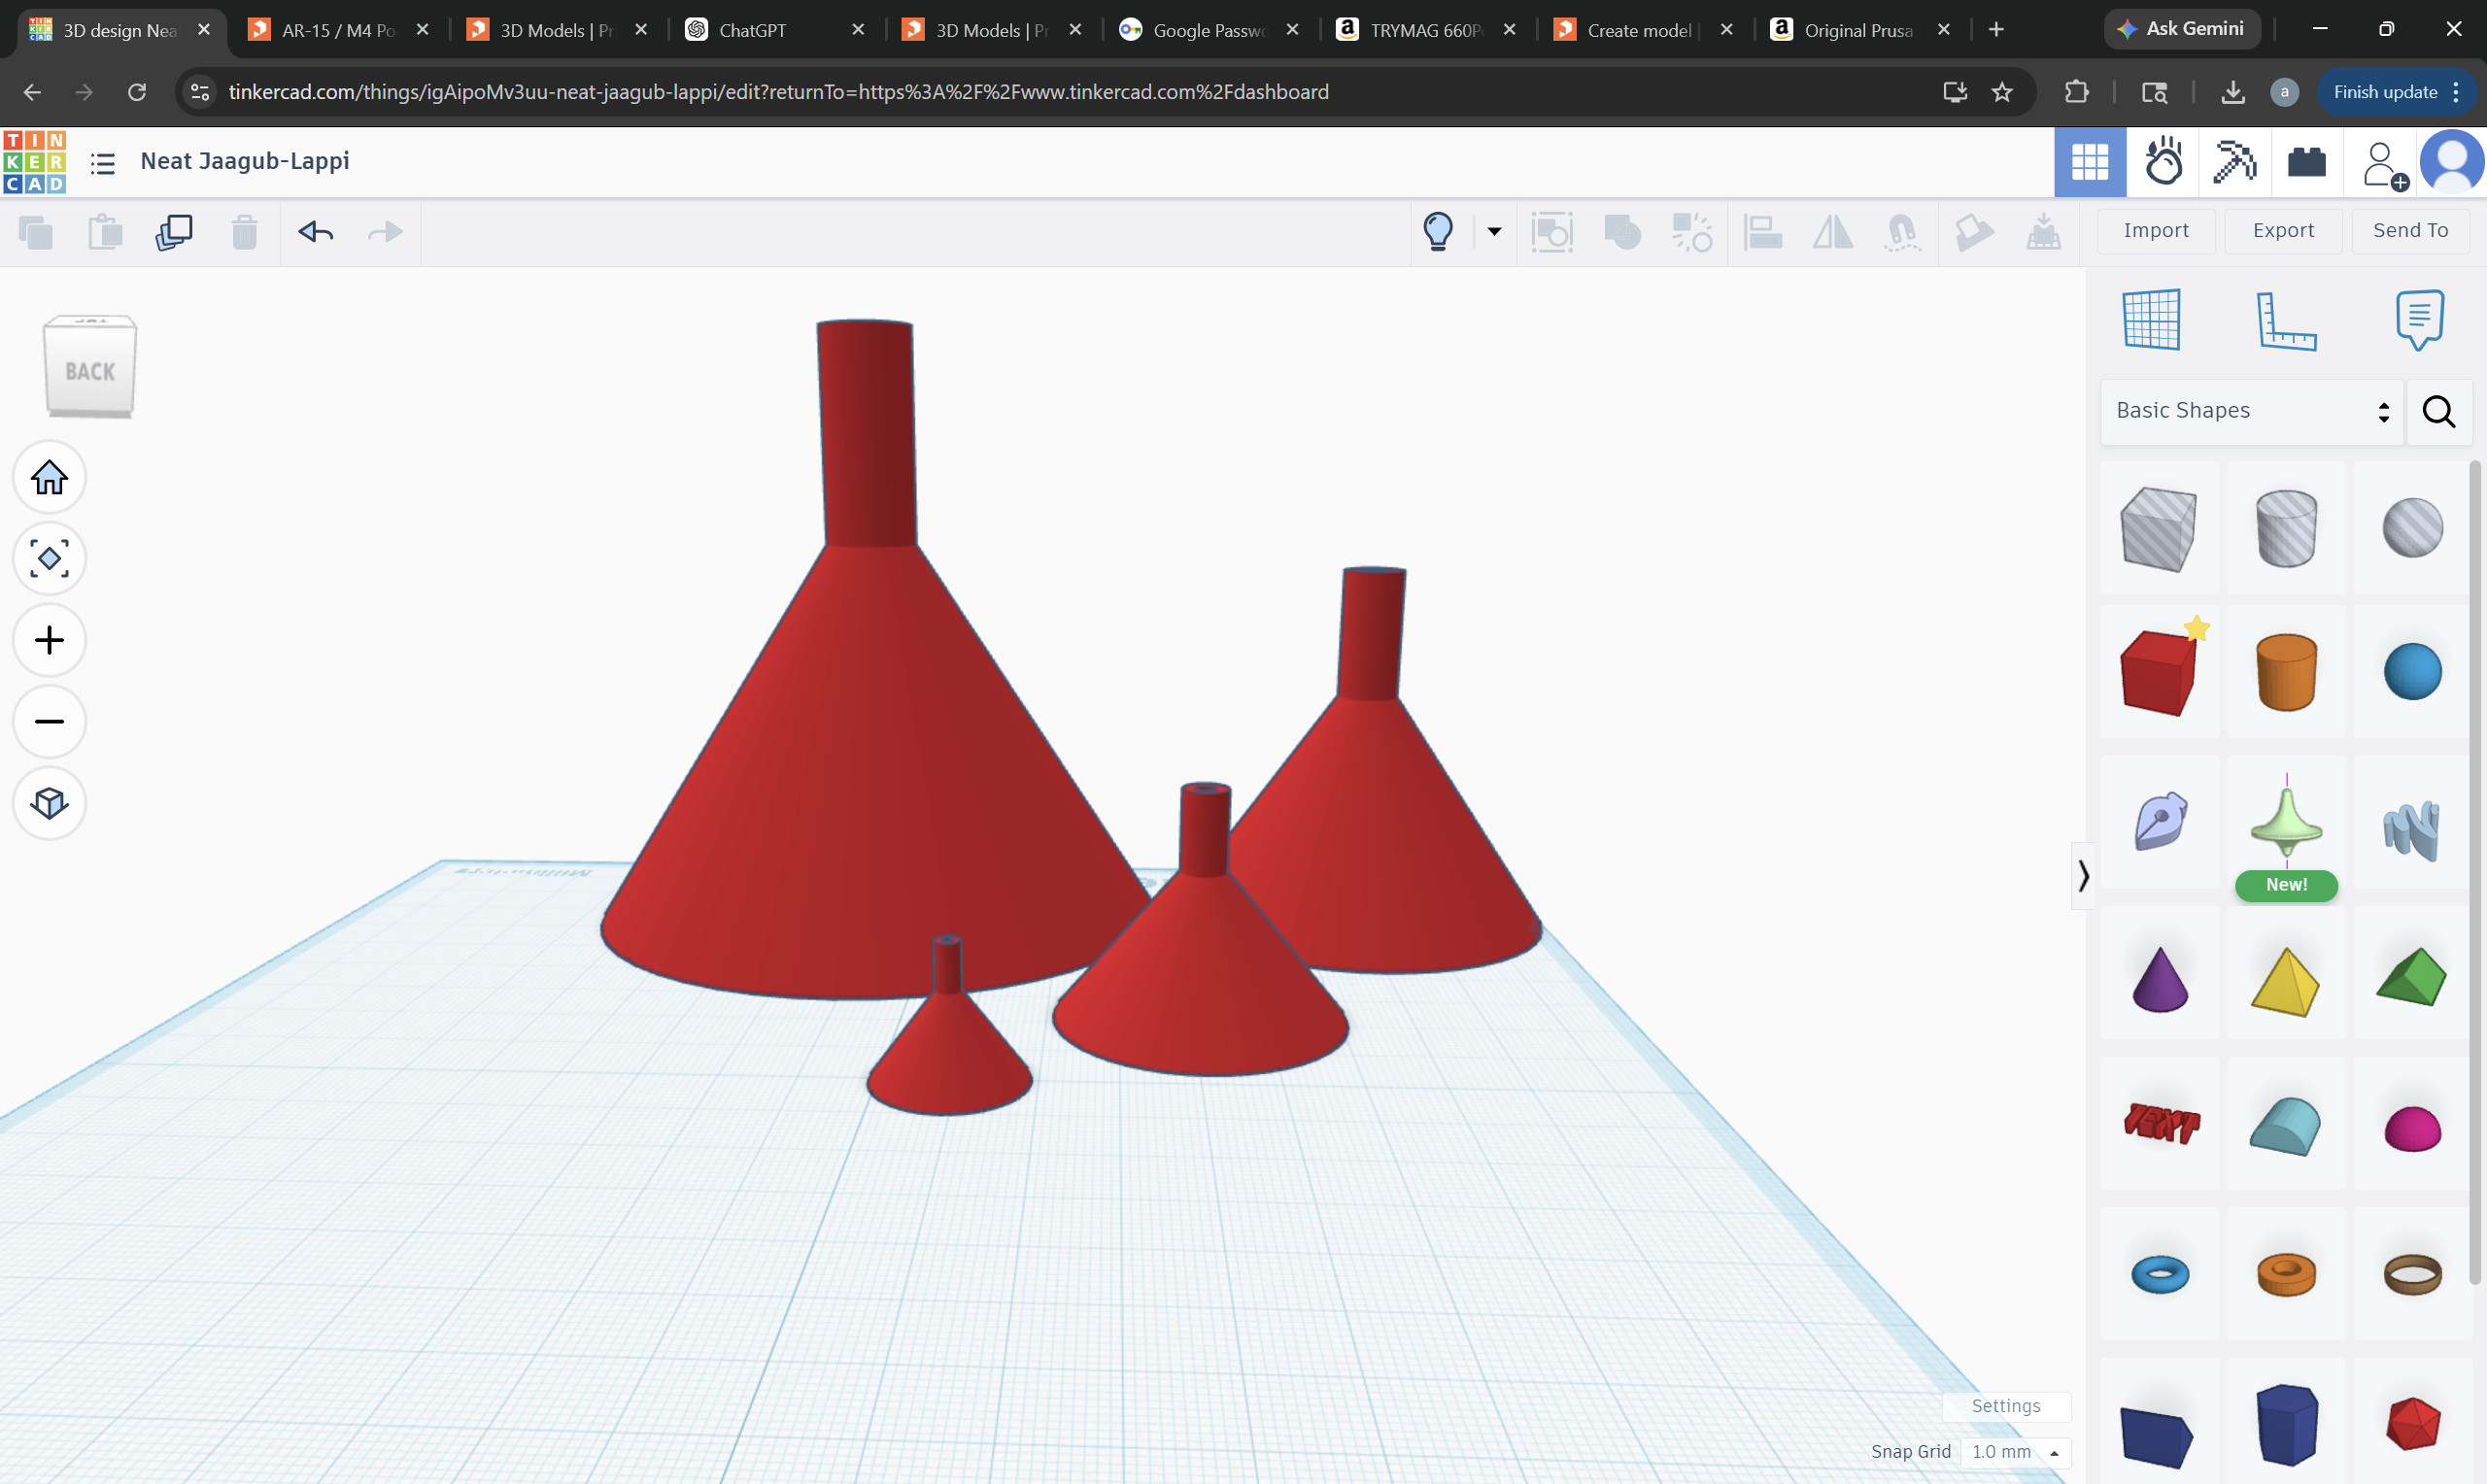Select the Ruler helper tool
The image size is (2487, 1484).
2287,320
